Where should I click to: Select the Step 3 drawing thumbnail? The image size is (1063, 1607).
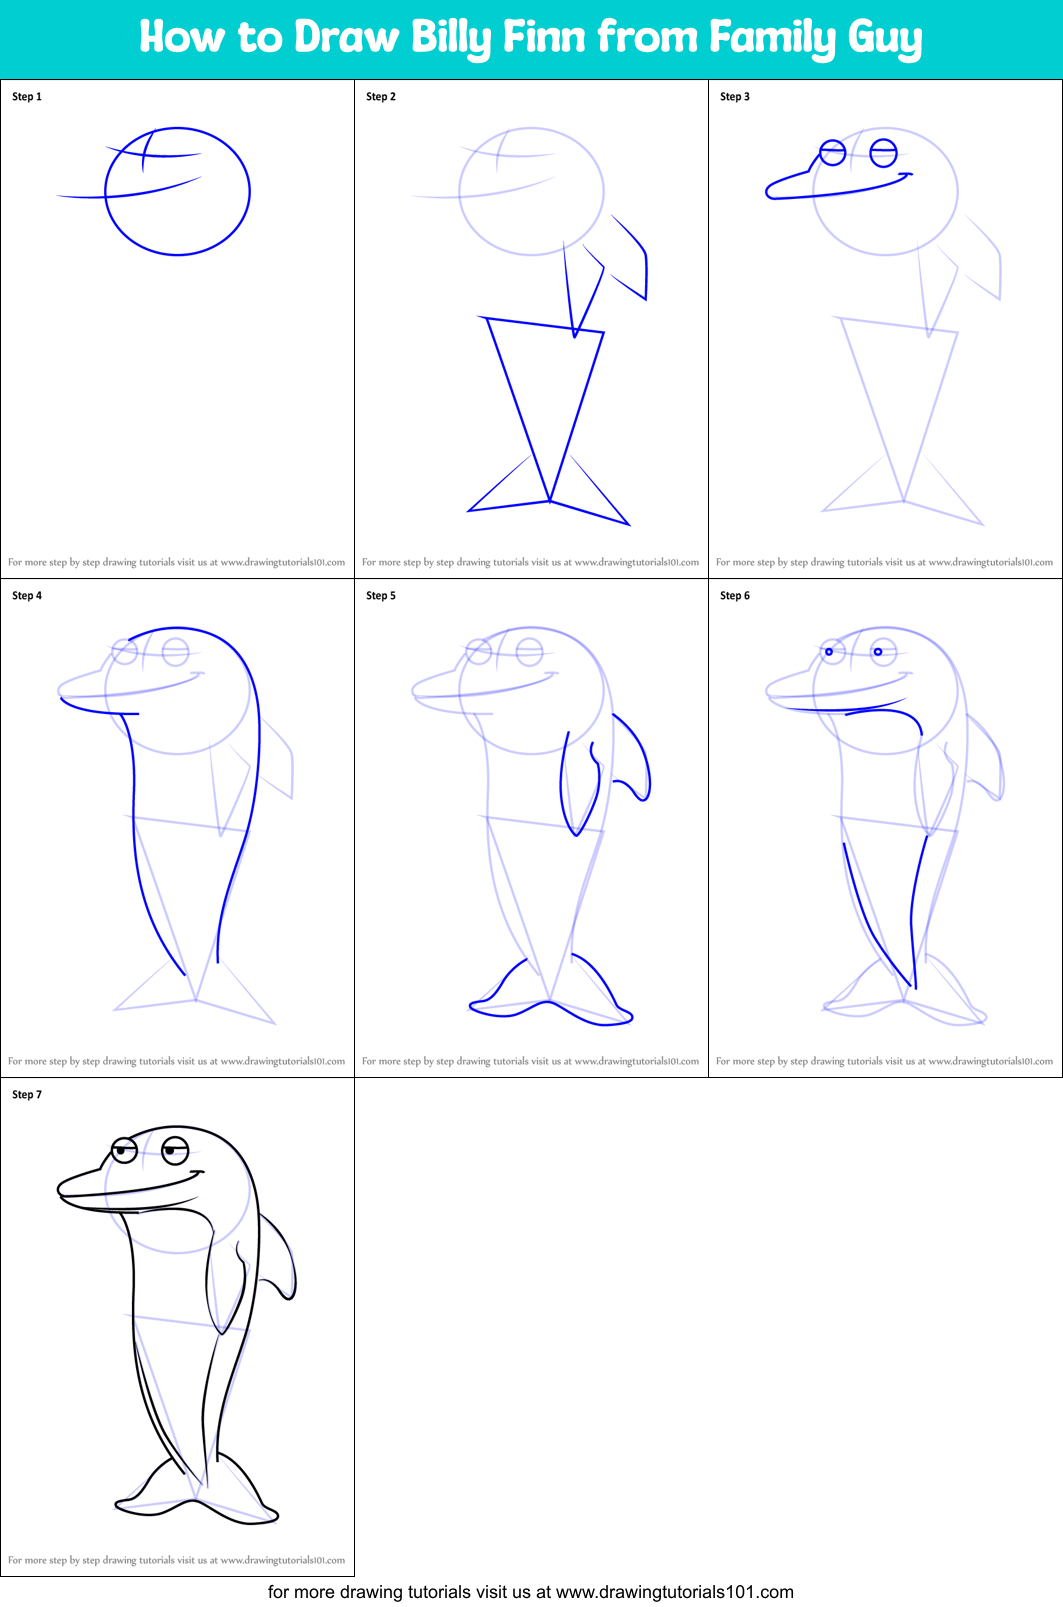click(885, 329)
